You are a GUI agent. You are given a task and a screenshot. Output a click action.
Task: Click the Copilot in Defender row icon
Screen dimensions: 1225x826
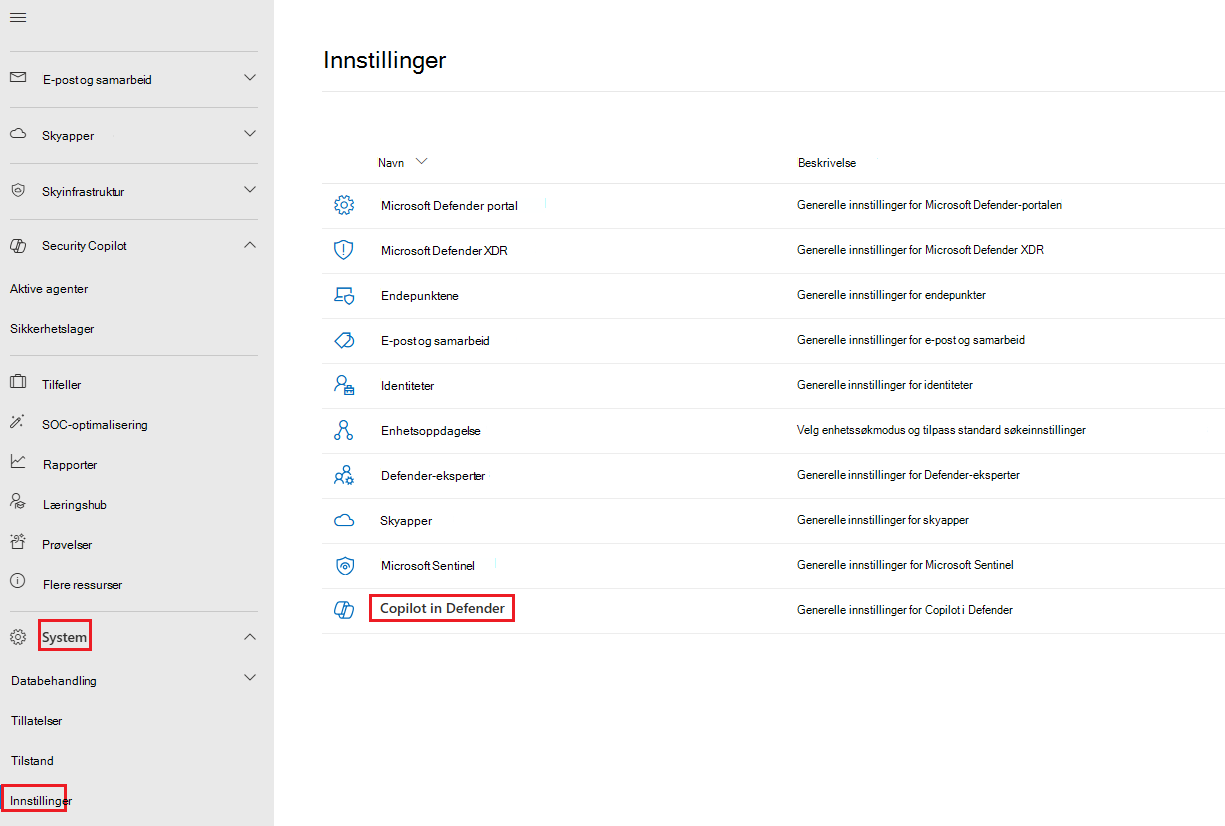[344, 610]
